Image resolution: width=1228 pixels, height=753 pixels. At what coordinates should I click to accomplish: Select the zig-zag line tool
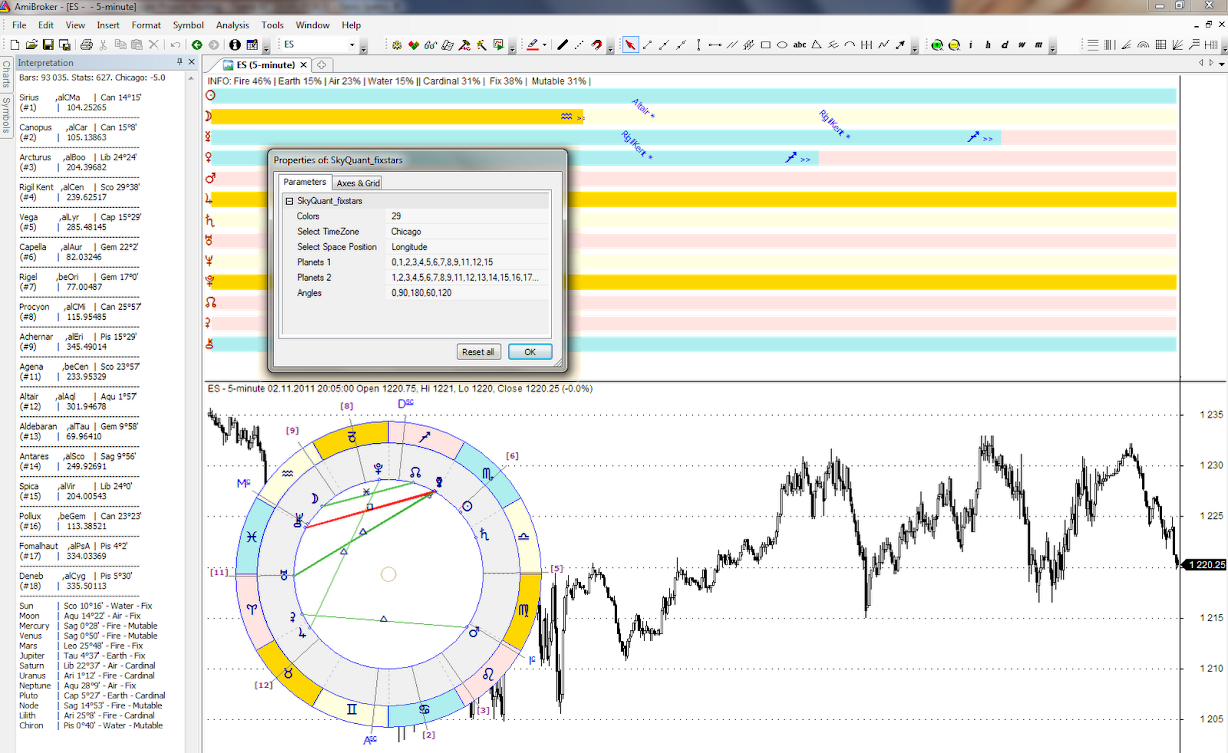tap(883, 45)
